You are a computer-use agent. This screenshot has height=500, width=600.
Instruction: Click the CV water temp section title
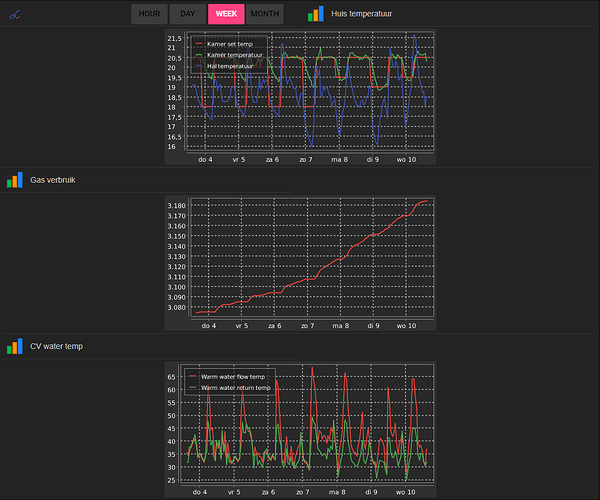(56, 347)
